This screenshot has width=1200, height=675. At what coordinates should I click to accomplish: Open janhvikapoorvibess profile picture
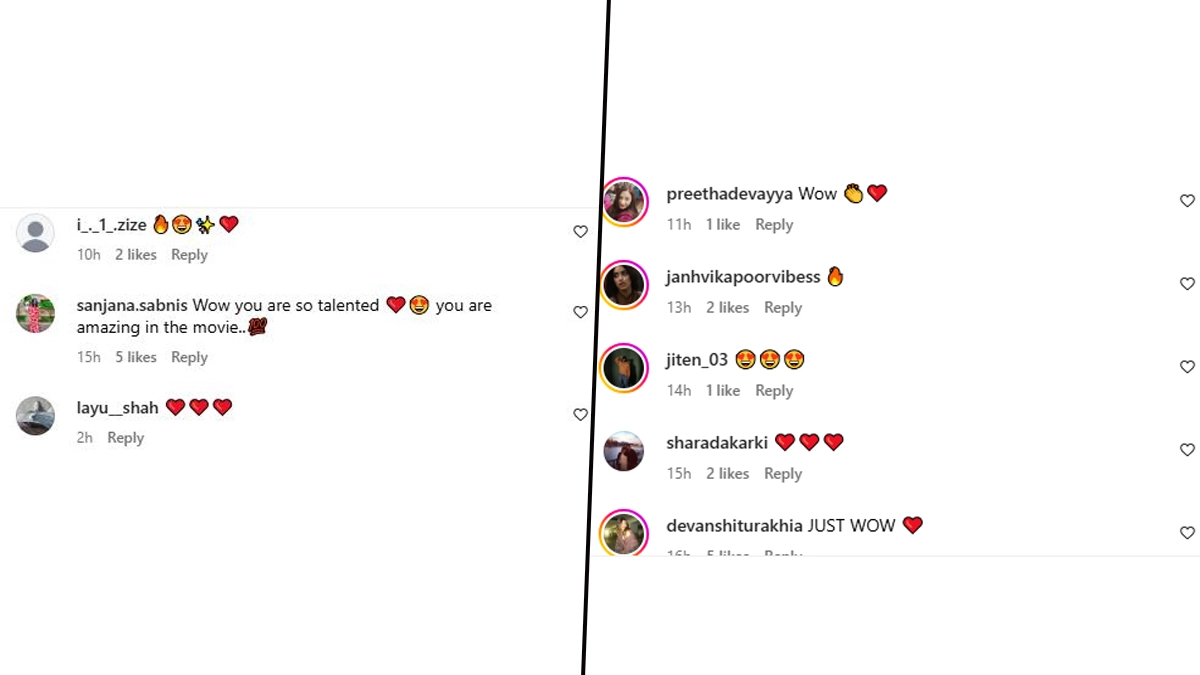pyautogui.click(x=624, y=286)
